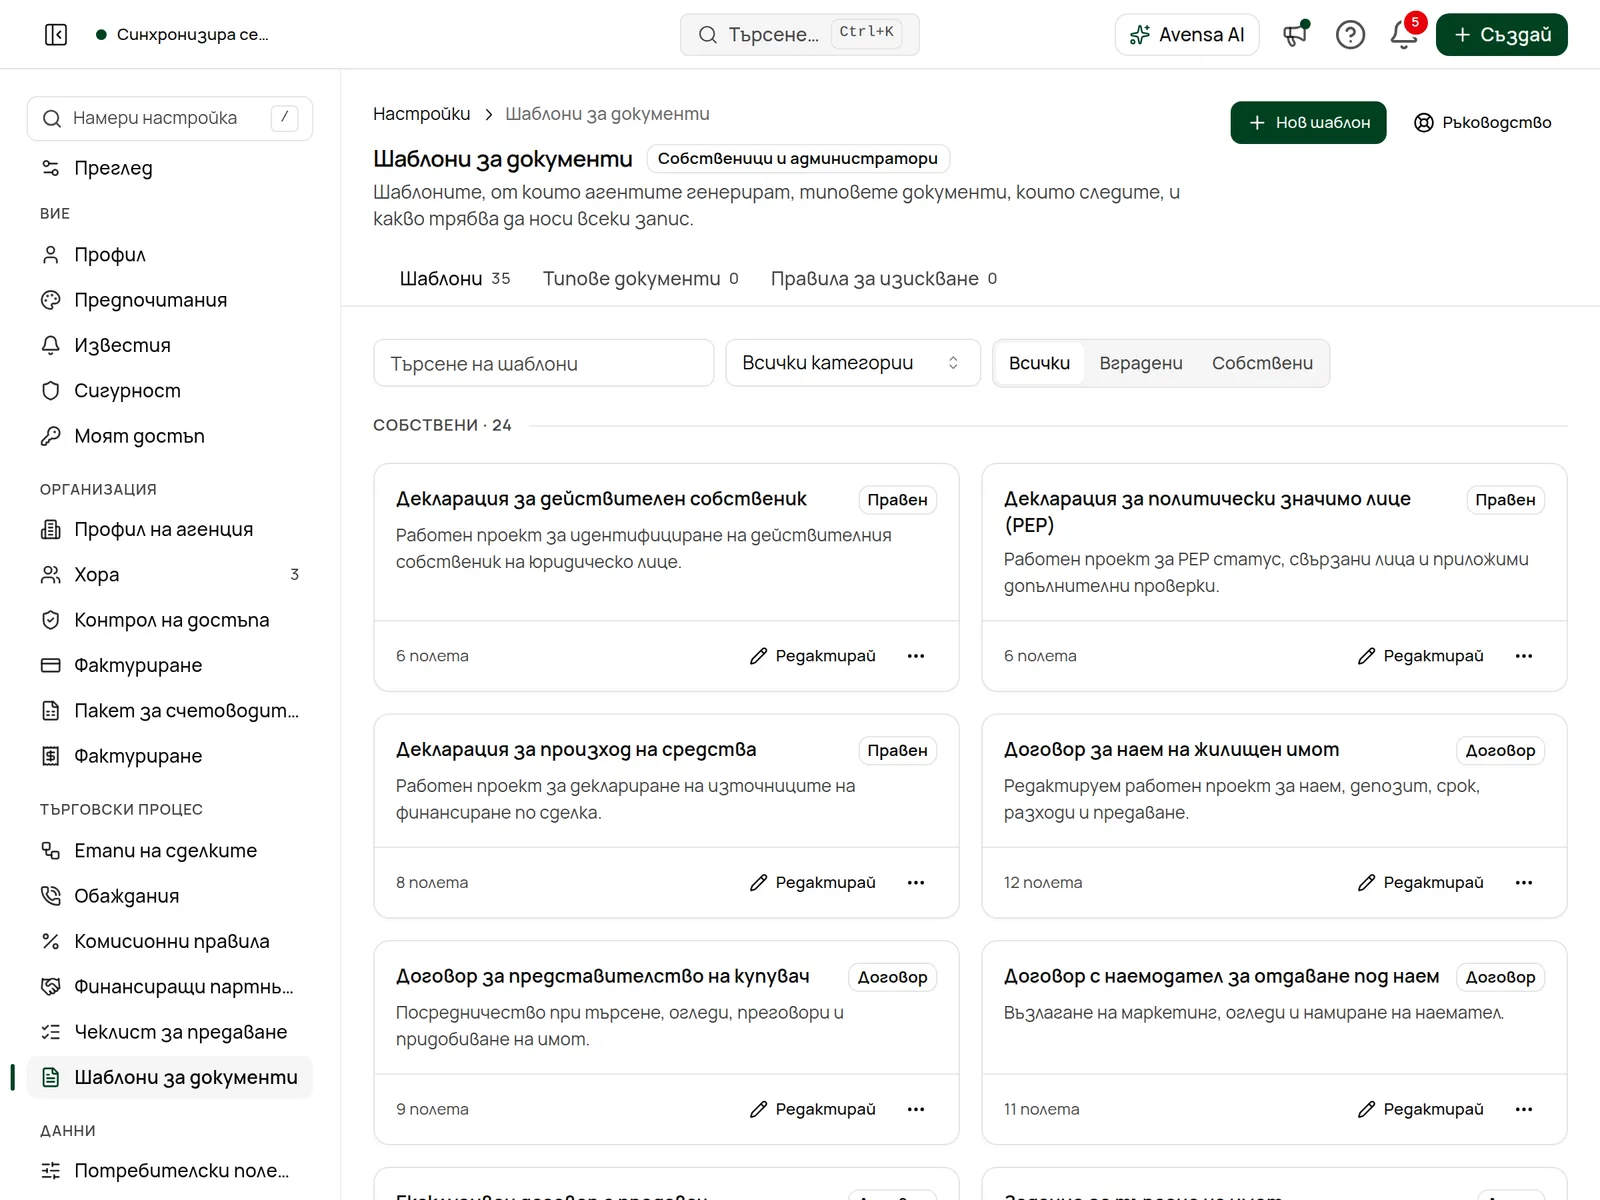Open Предпочитания palette item
1600x1200 pixels.
click(170, 300)
